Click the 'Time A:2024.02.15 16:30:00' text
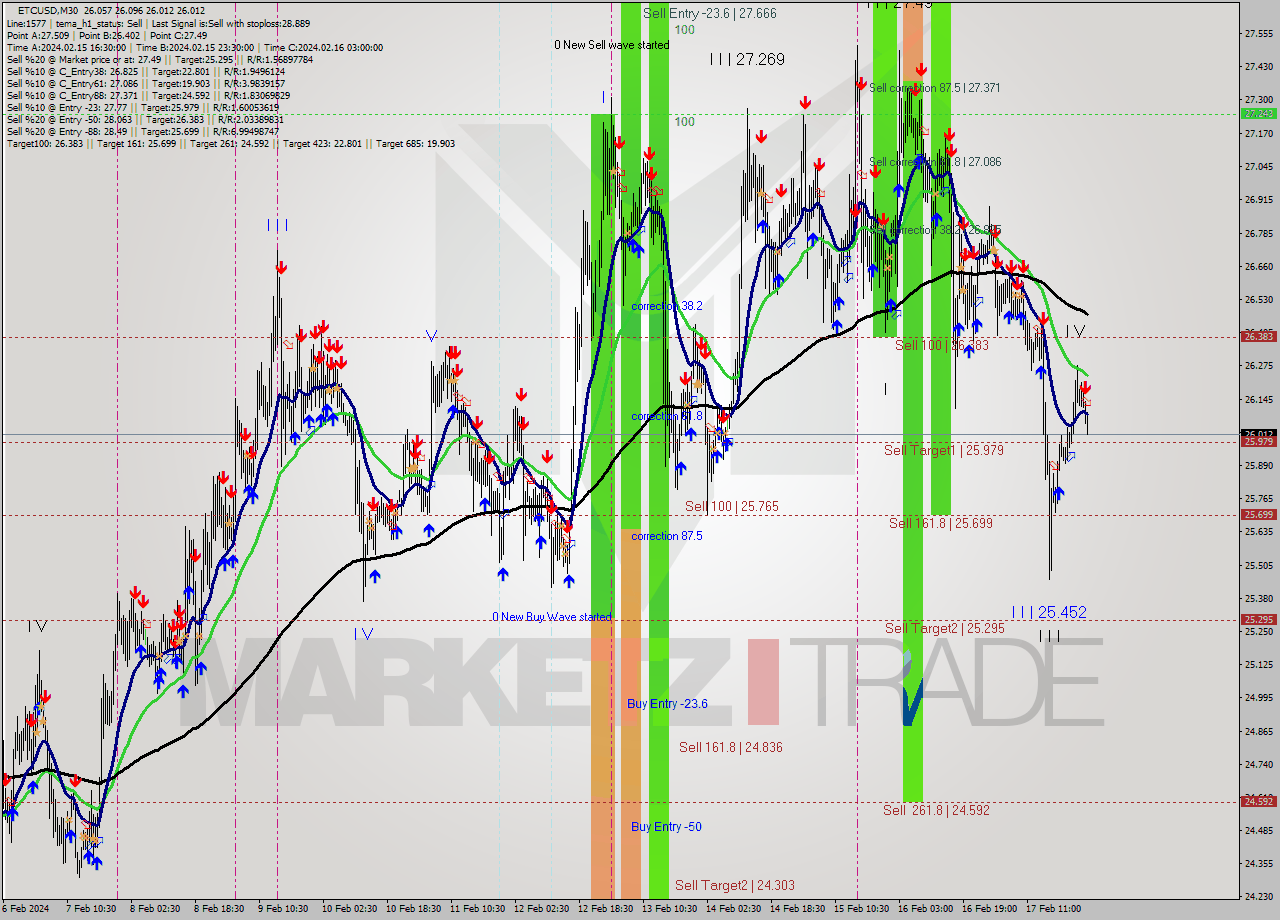Image resolution: width=1280 pixels, height=920 pixels. click(x=66, y=47)
